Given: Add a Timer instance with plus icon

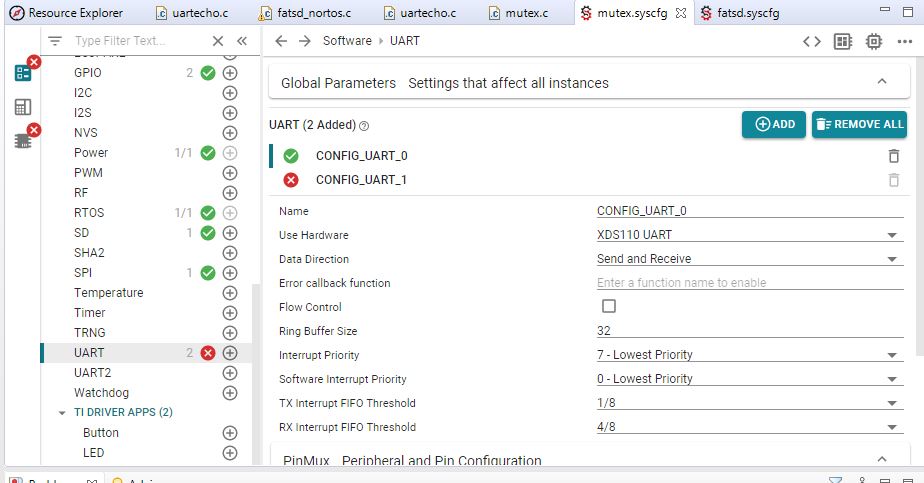Looking at the screenshot, I should pos(230,313).
